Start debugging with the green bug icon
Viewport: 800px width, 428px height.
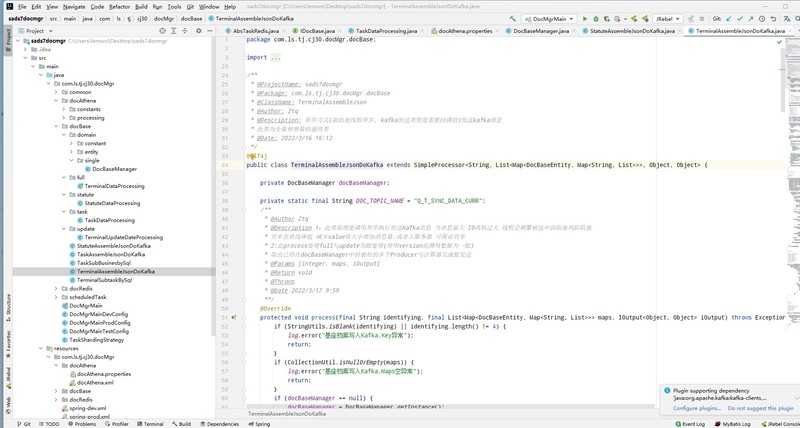(x=596, y=19)
